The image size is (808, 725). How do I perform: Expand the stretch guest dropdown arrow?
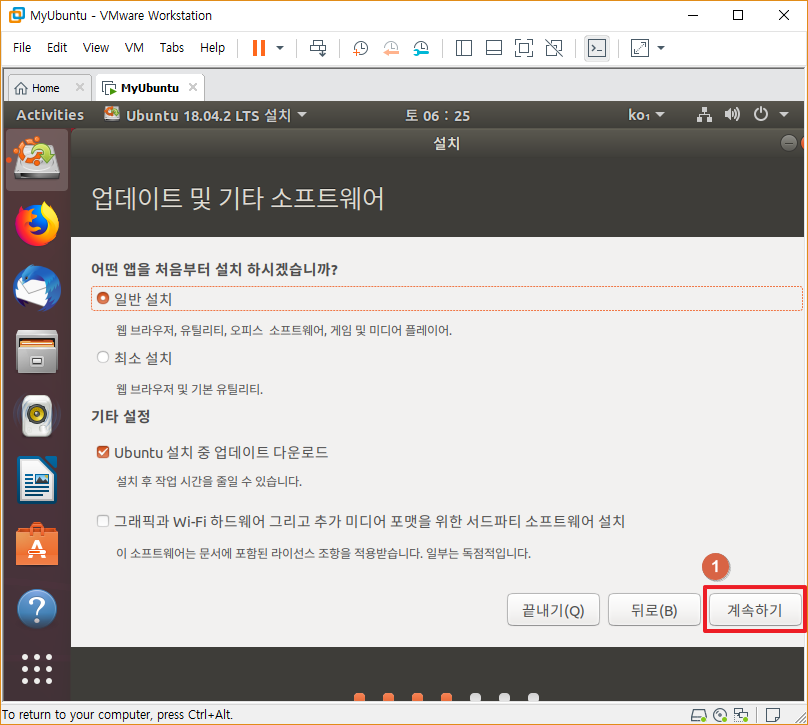pos(661,48)
